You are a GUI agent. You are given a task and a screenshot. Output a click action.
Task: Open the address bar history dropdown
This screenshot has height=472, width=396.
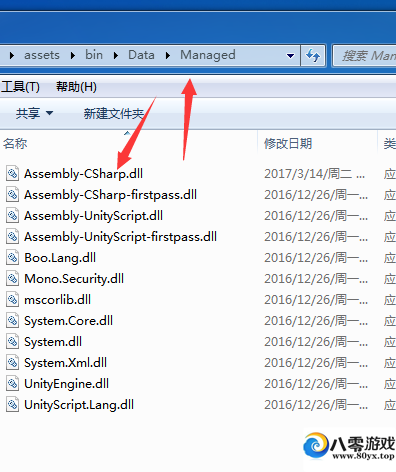point(290,56)
